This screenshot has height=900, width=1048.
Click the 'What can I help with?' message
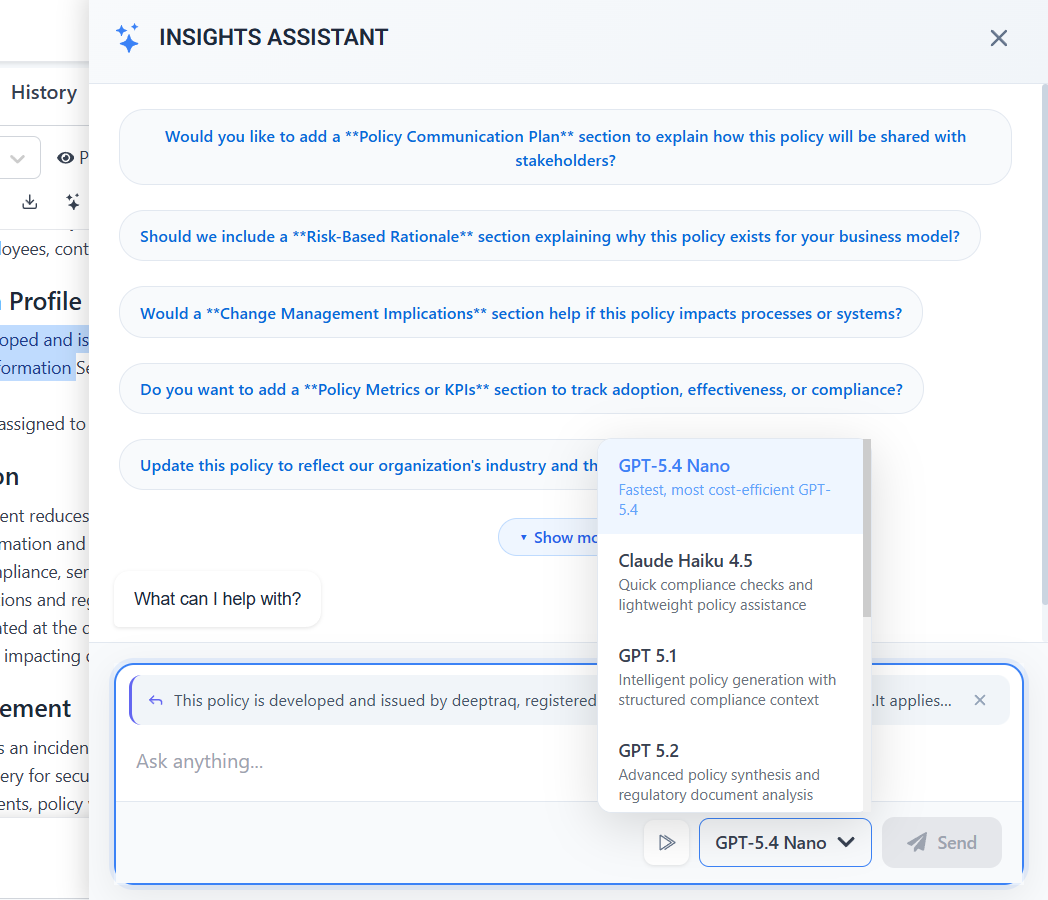coord(217,599)
